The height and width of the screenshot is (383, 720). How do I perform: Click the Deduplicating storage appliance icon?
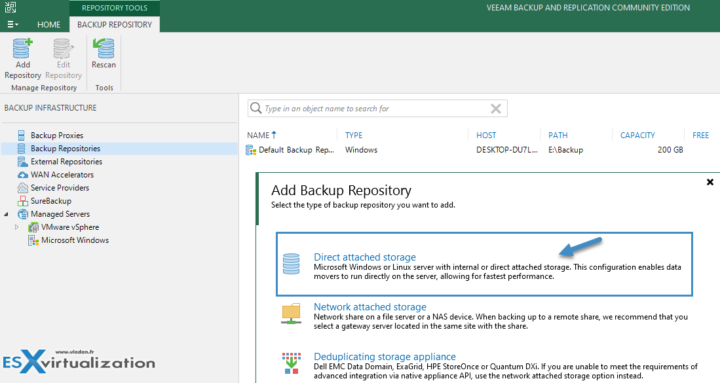point(291,363)
